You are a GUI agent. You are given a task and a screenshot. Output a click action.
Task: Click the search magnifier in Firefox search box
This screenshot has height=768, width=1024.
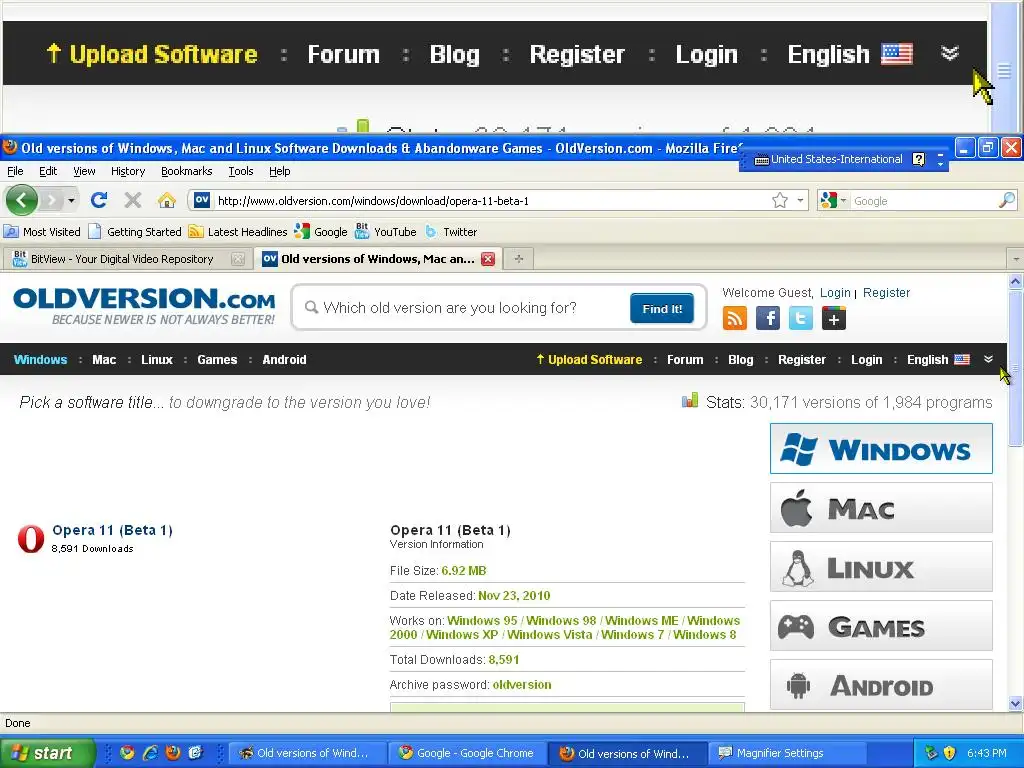1007,200
